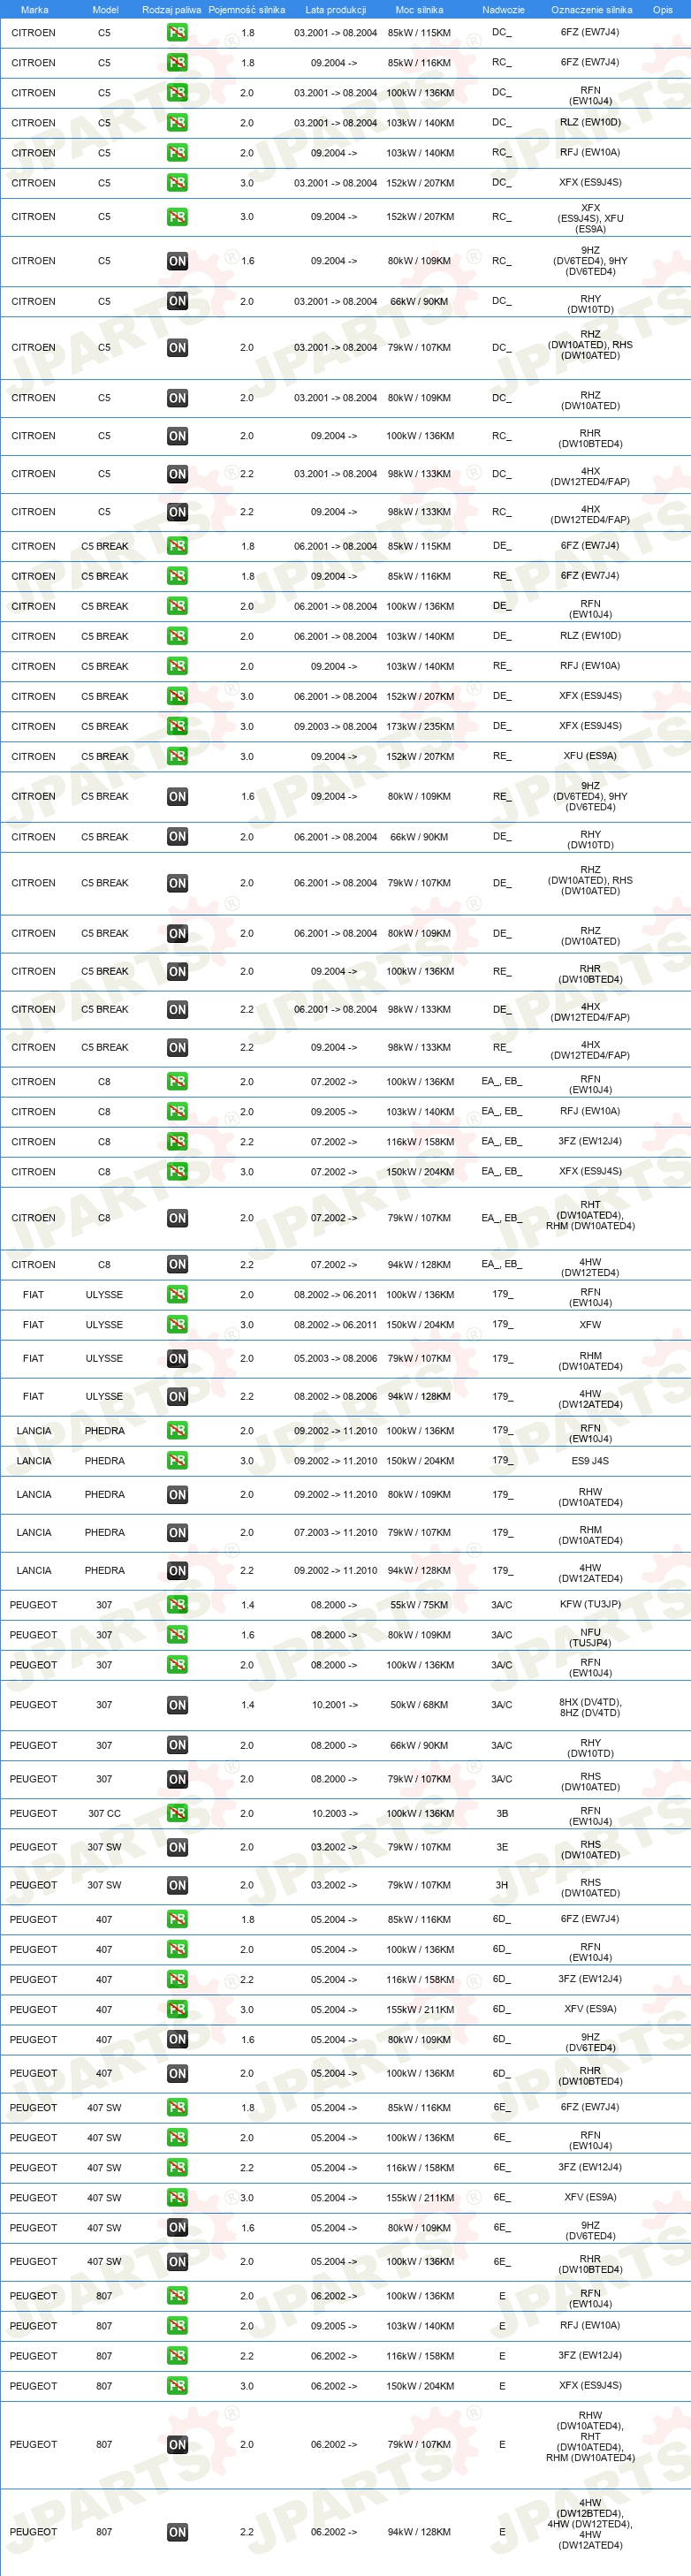This screenshot has width=691, height=2576.
Task: Click petrol icon in C5 BREAK 173kW/235KM row
Action: pos(177,727)
